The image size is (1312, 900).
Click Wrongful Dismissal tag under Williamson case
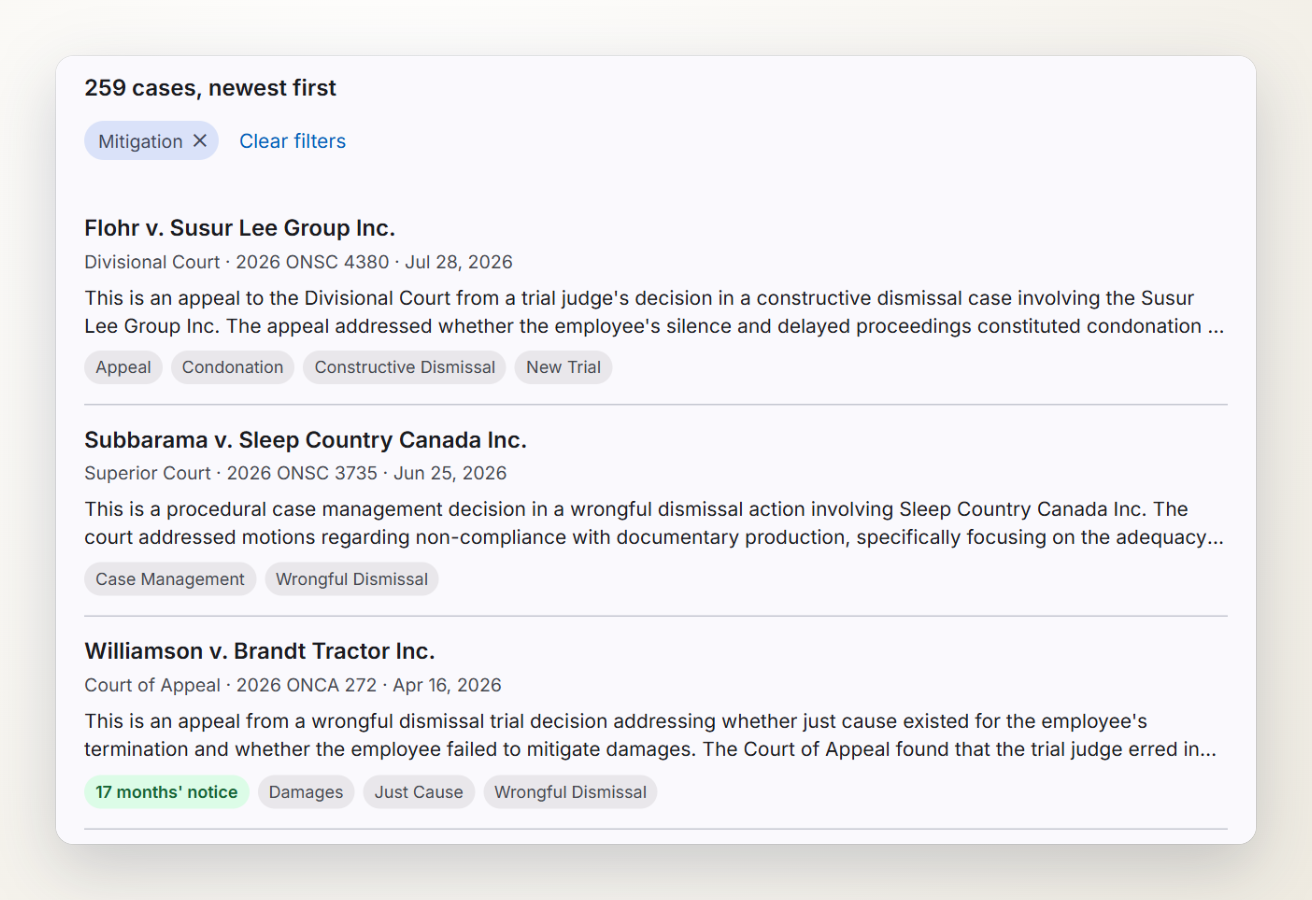click(570, 792)
